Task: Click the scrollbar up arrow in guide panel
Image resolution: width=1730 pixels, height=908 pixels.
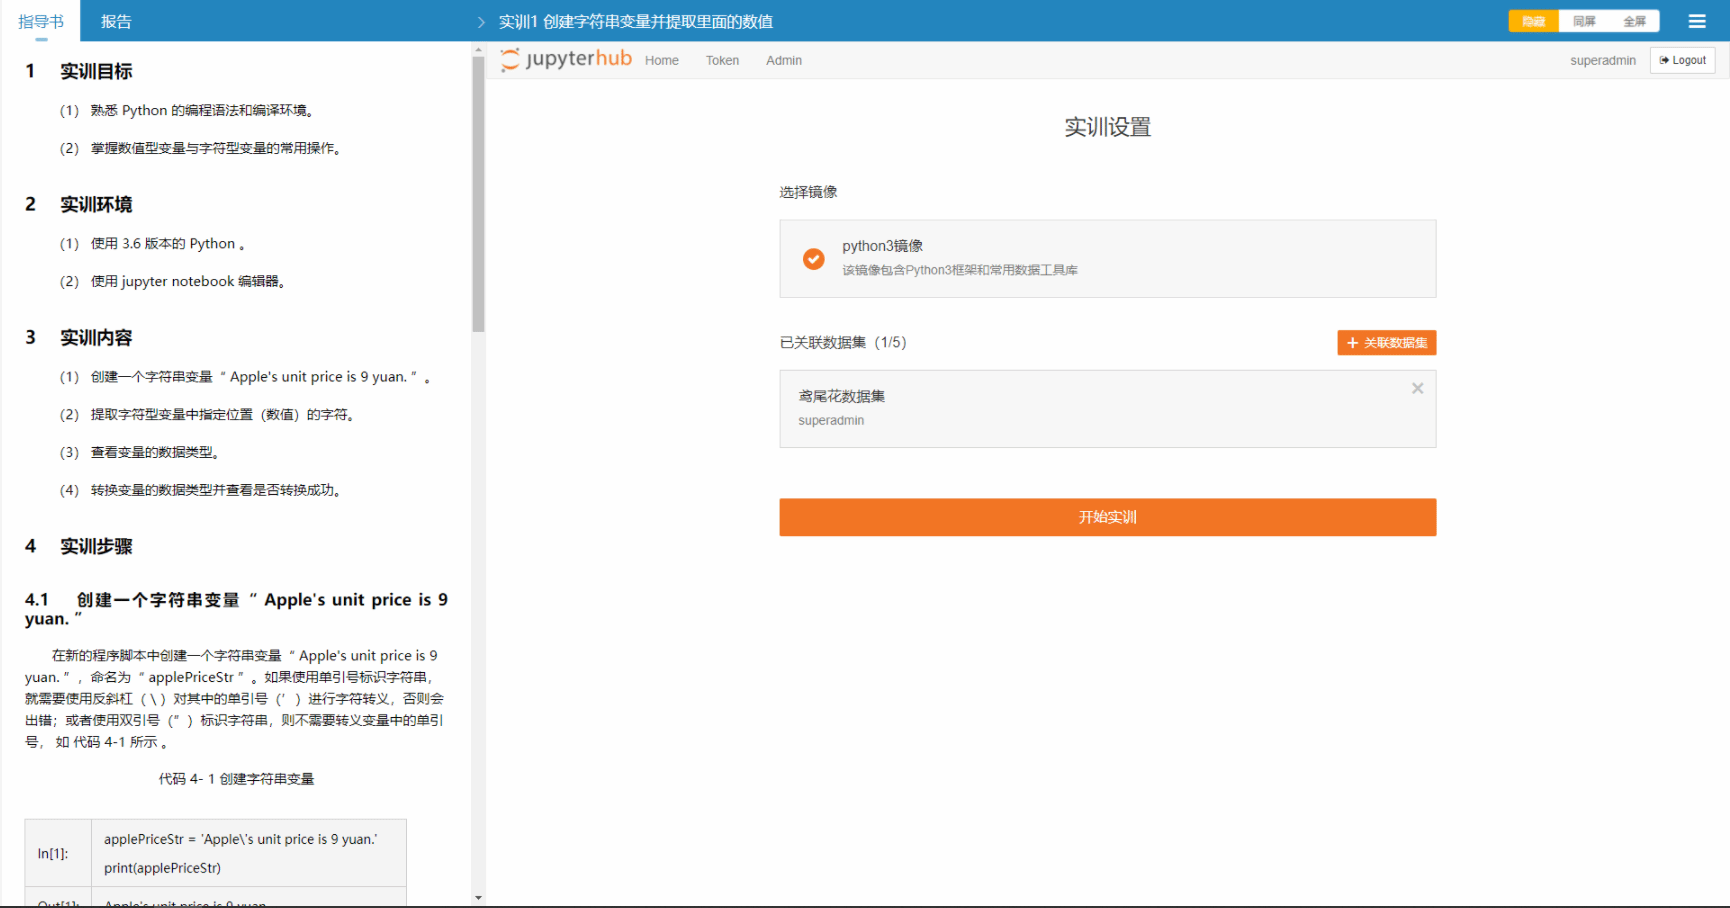Action: tap(478, 49)
